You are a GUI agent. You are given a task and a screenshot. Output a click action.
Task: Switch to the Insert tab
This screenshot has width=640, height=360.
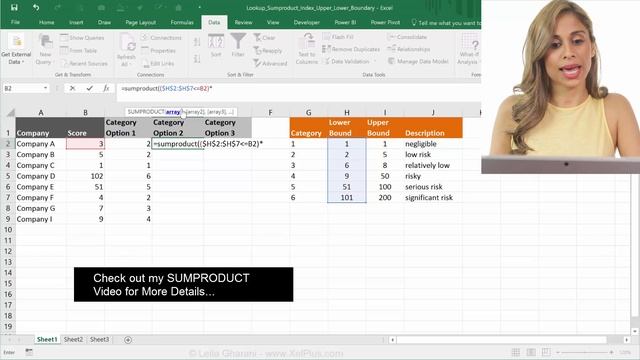coord(76,22)
